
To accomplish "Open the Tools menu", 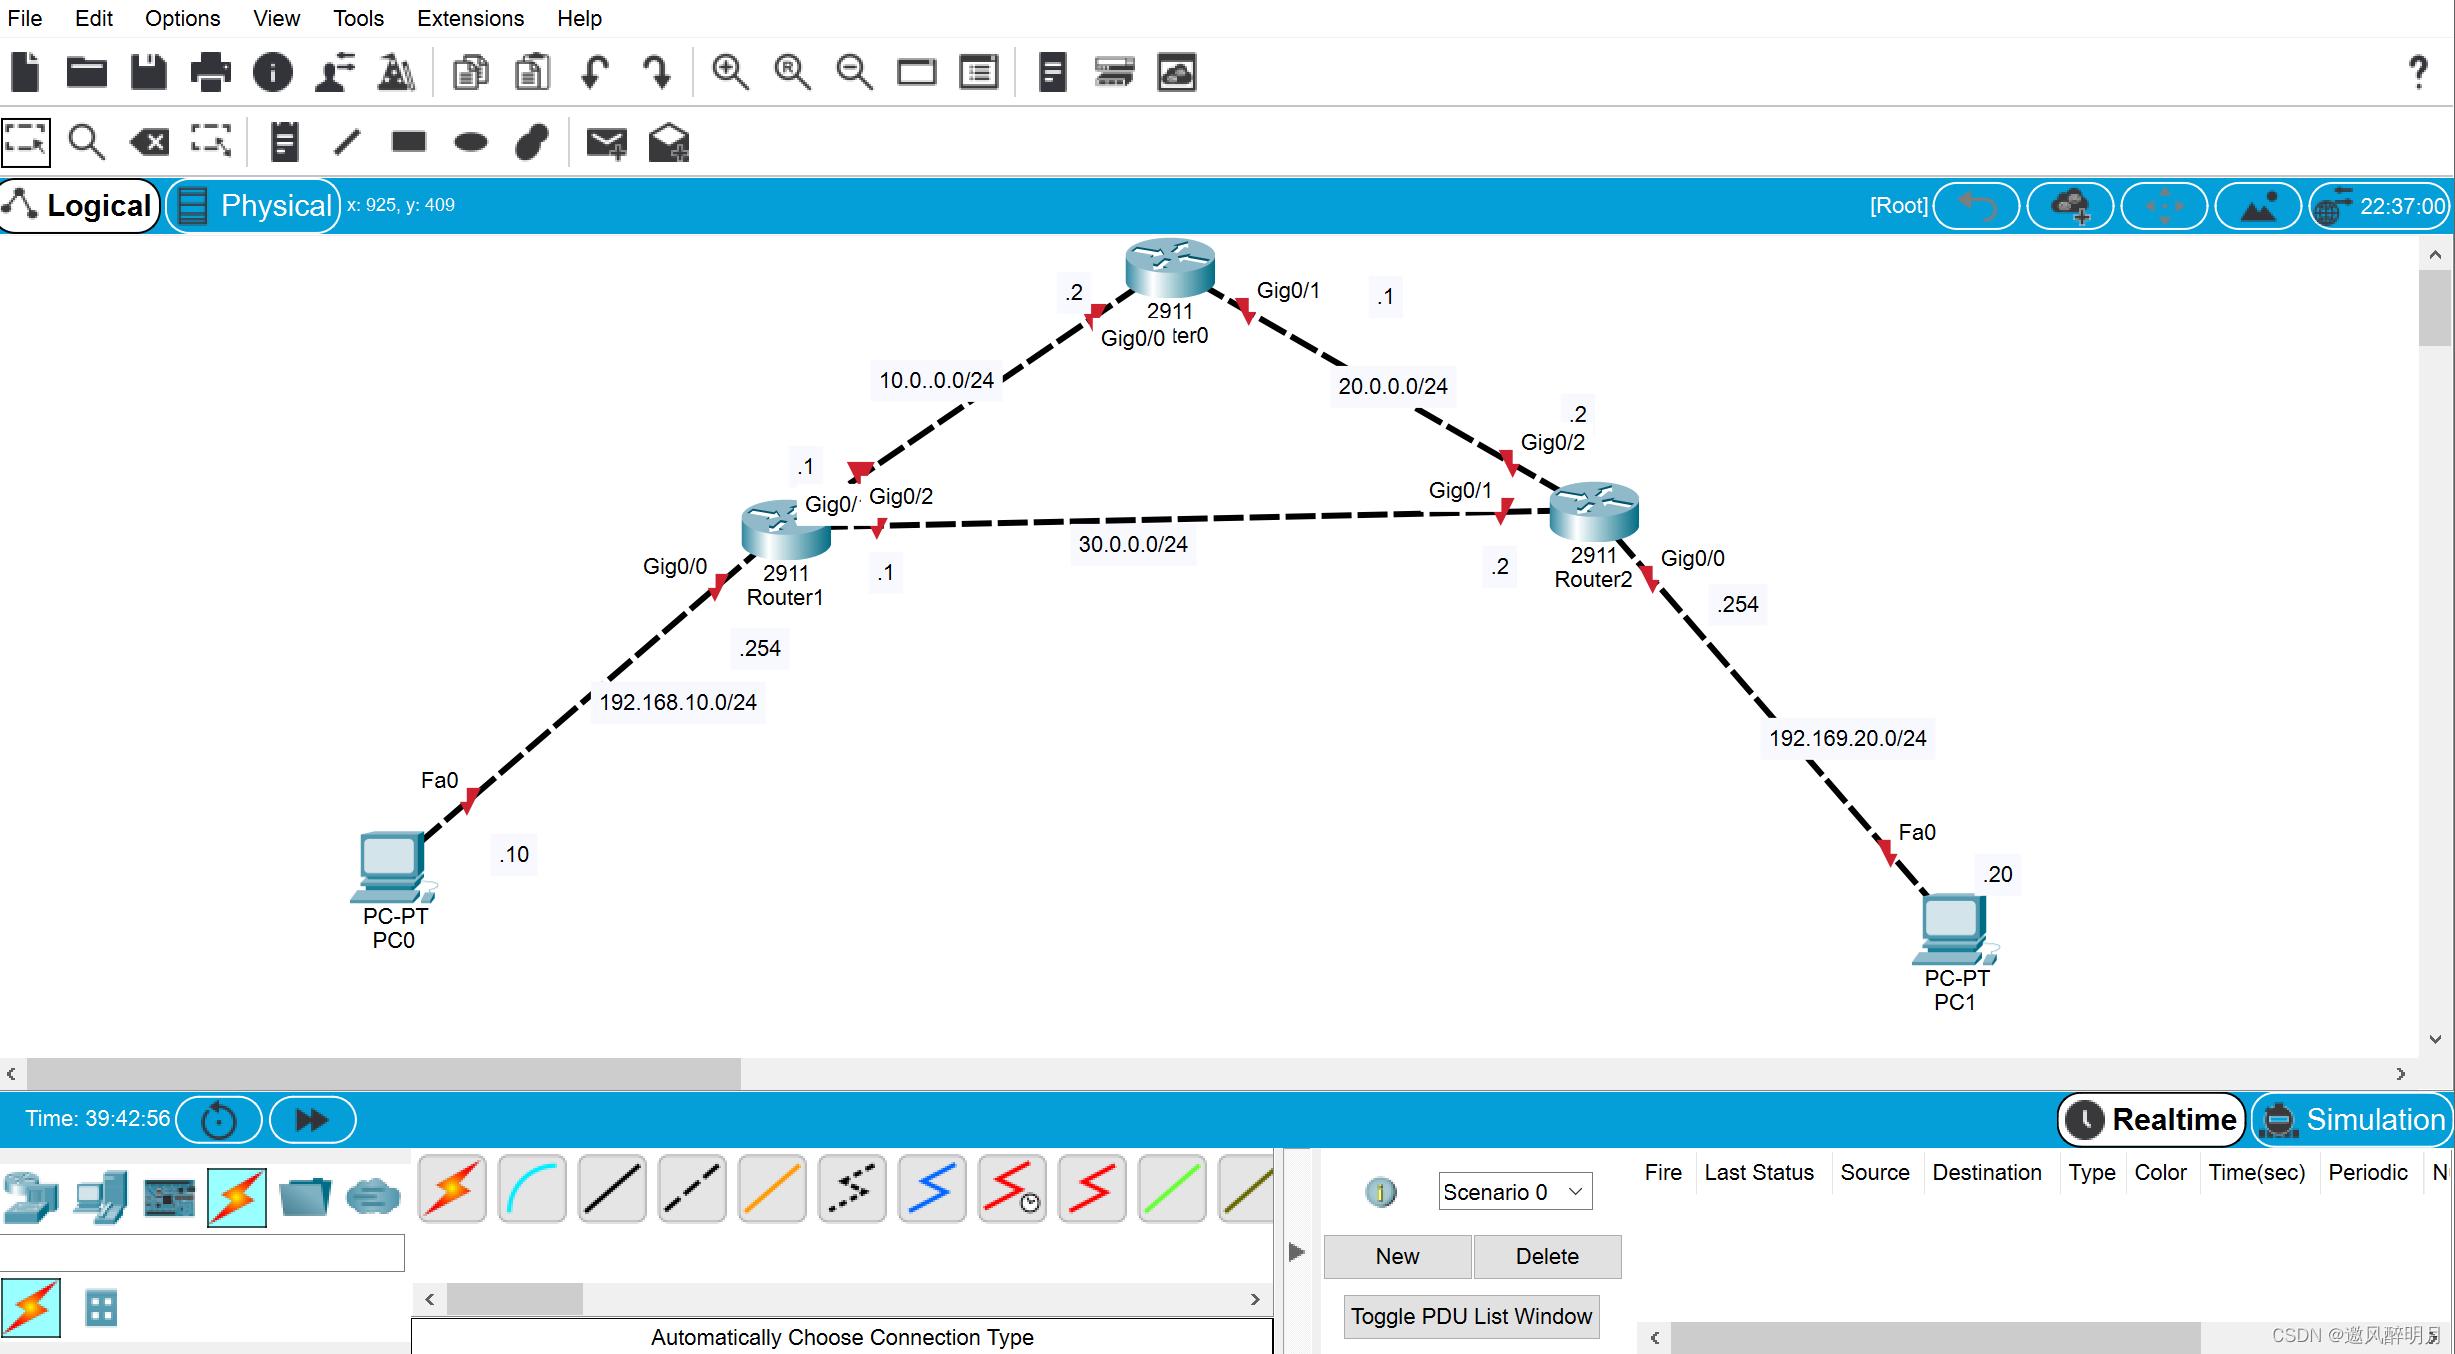I will (x=357, y=18).
